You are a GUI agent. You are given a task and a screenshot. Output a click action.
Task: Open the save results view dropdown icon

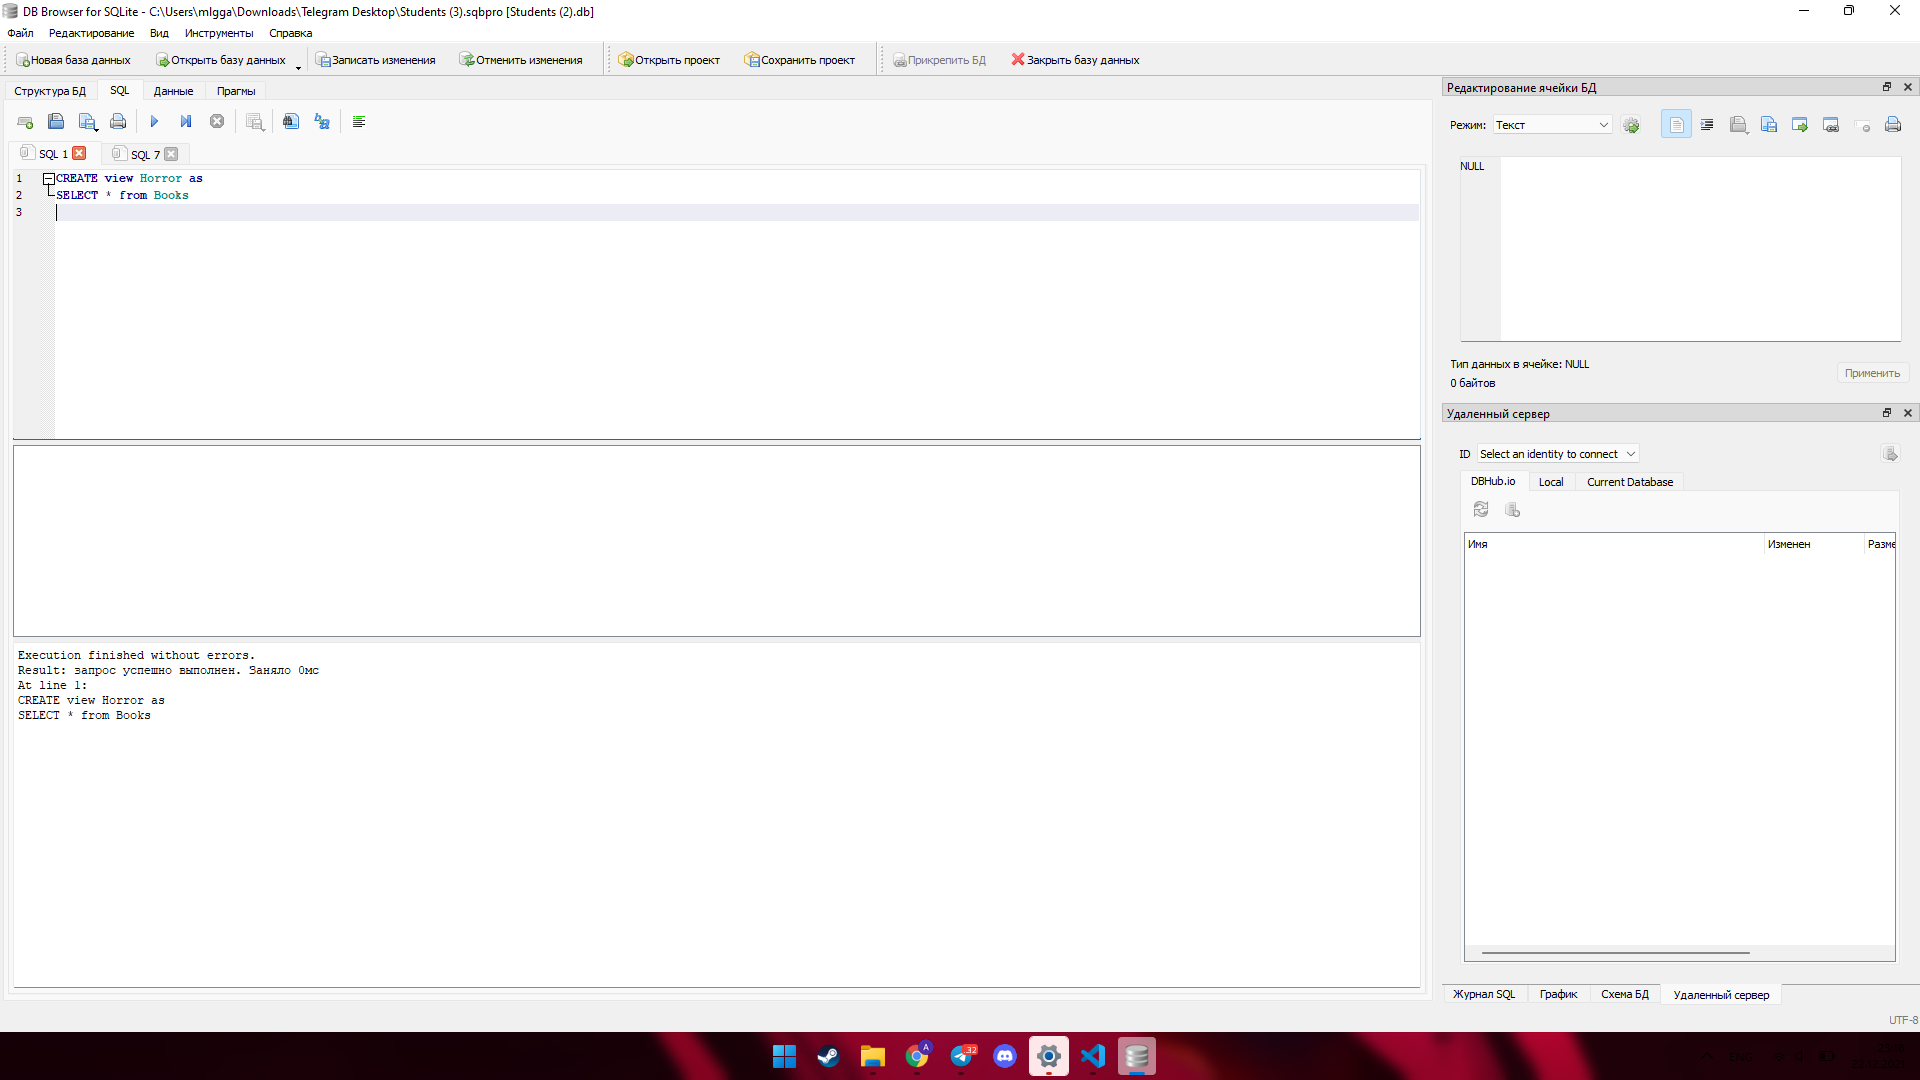coord(255,122)
